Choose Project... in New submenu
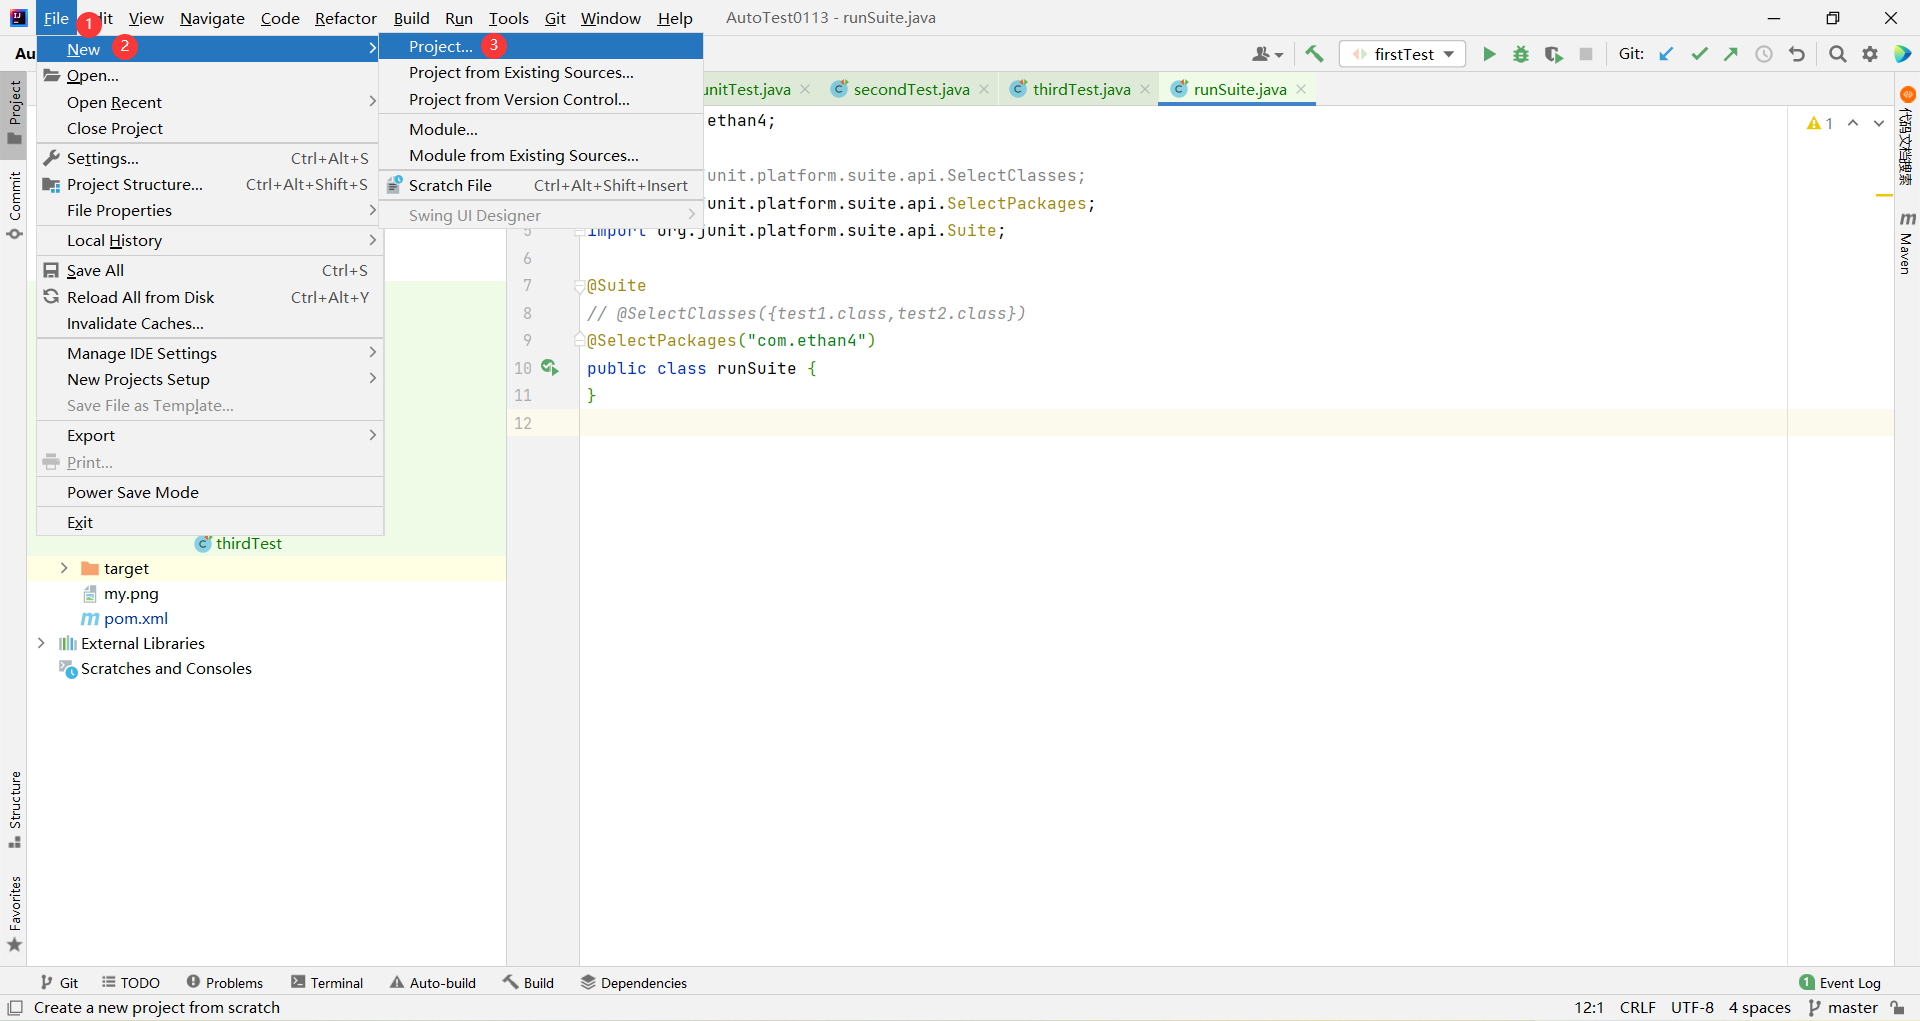 (541, 46)
